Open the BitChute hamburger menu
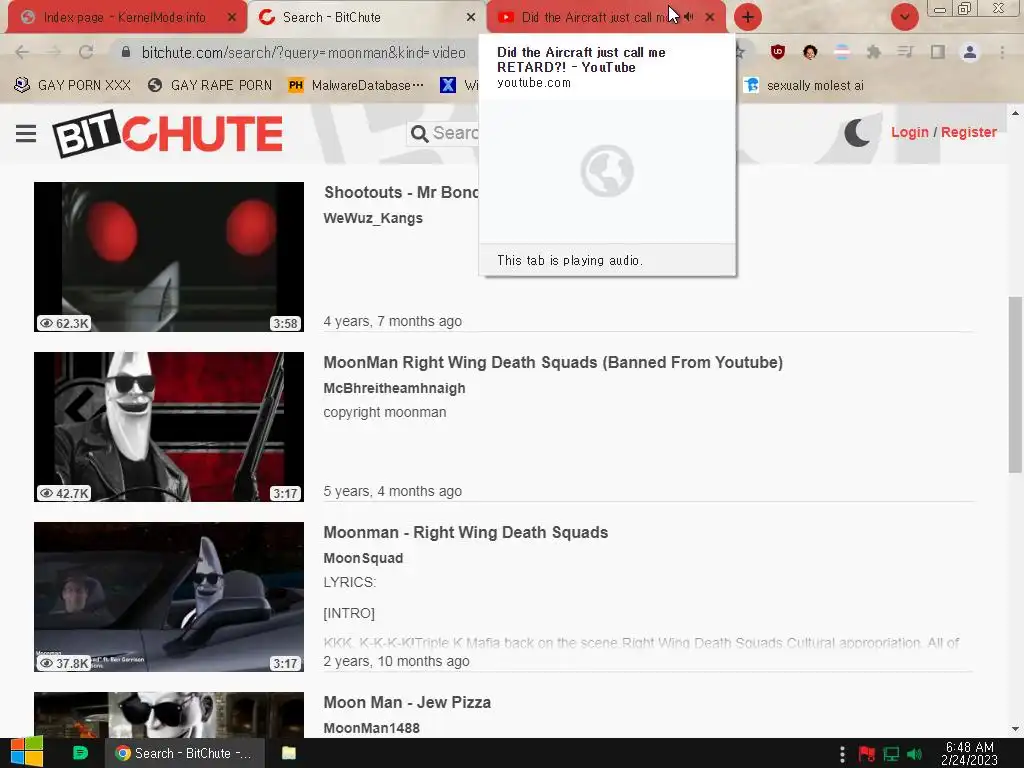Image resolution: width=1024 pixels, height=768 pixels. 26,133
